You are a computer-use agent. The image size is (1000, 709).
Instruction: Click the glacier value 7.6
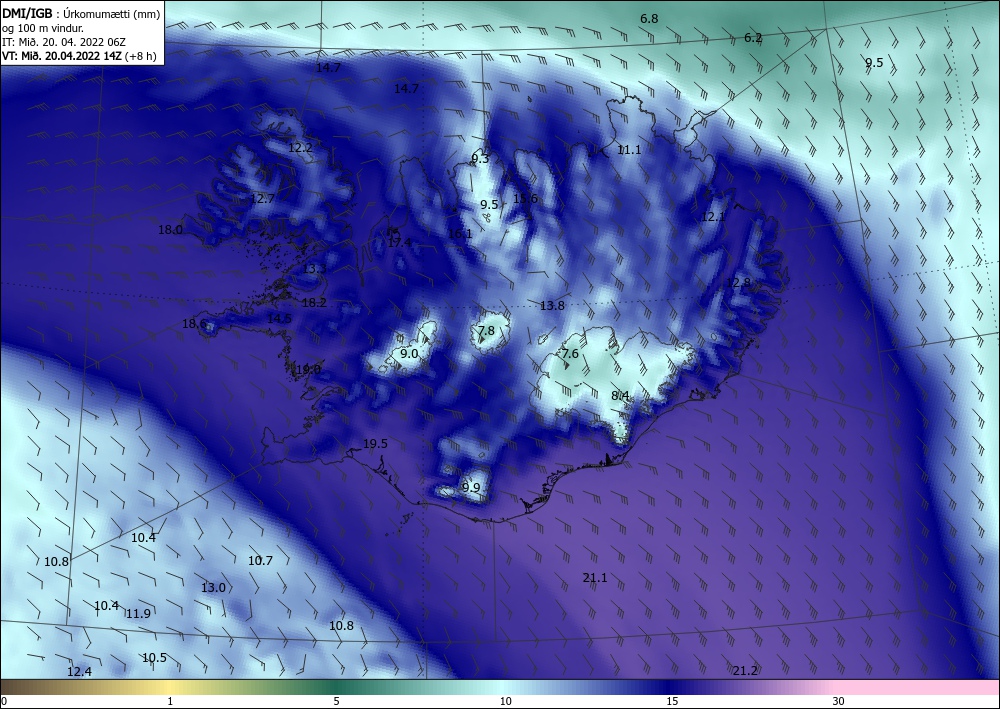tap(570, 354)
